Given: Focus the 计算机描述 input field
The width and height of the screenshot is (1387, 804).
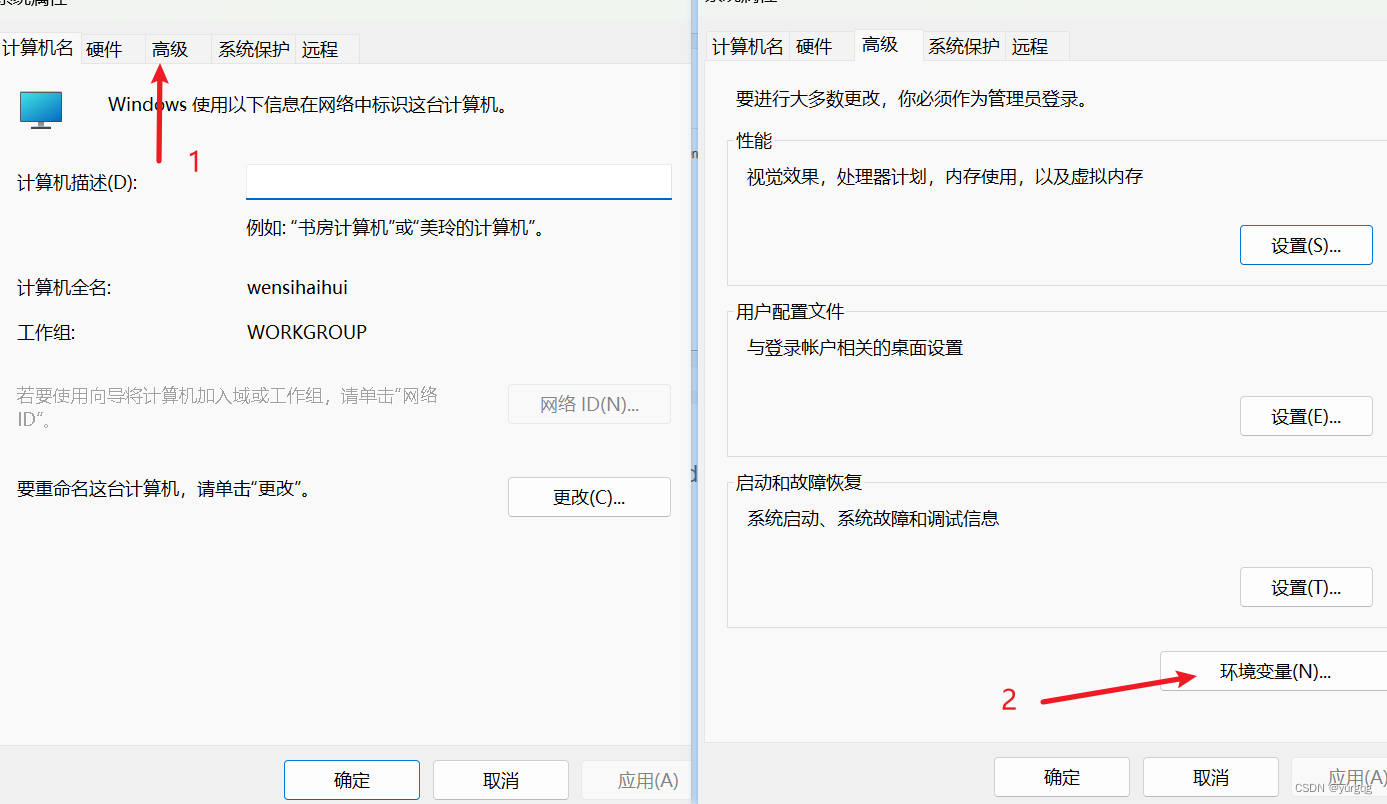Looking at the screenshot, I should click(x=459, y=182).
